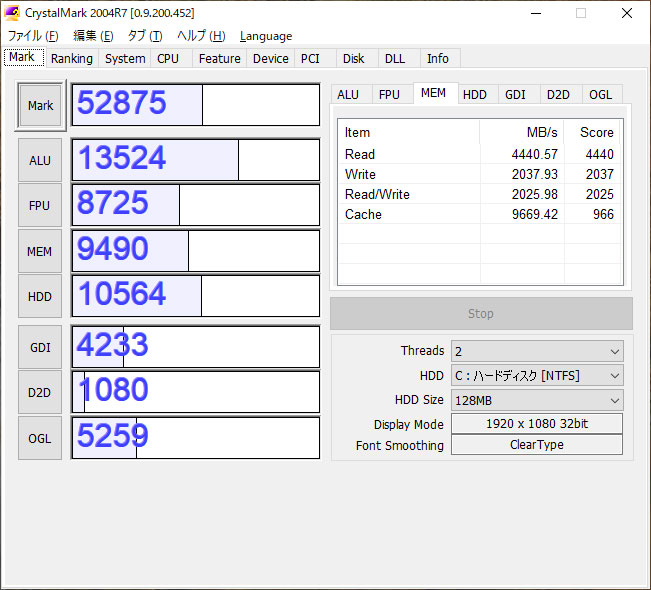Run the ALU benchmark button
651x590 pixels.
click(x=40, y=160)
